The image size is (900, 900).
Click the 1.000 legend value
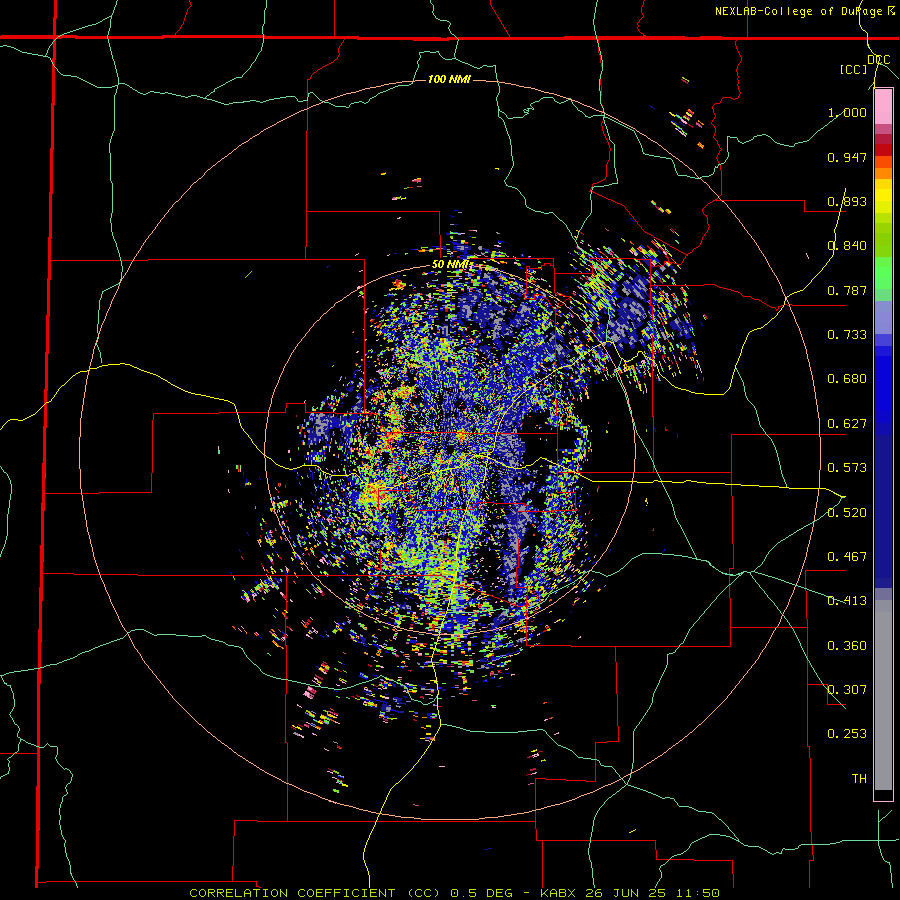click(847, 112)
